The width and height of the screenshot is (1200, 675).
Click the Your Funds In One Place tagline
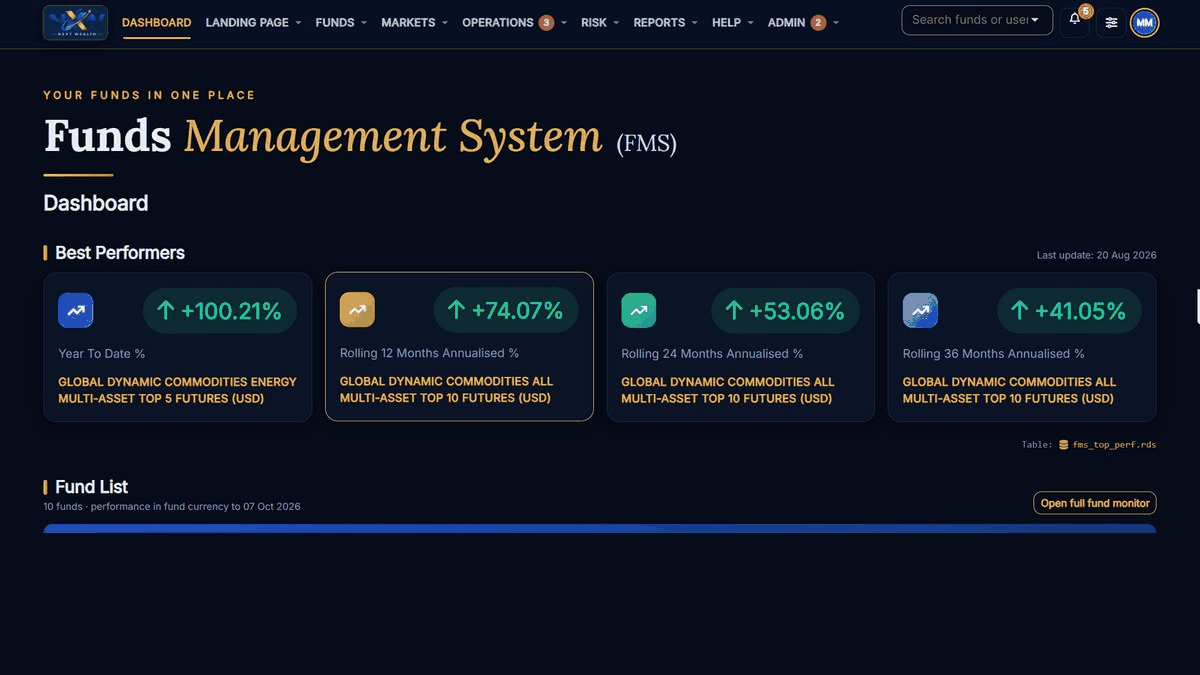(x=149, y=95)
